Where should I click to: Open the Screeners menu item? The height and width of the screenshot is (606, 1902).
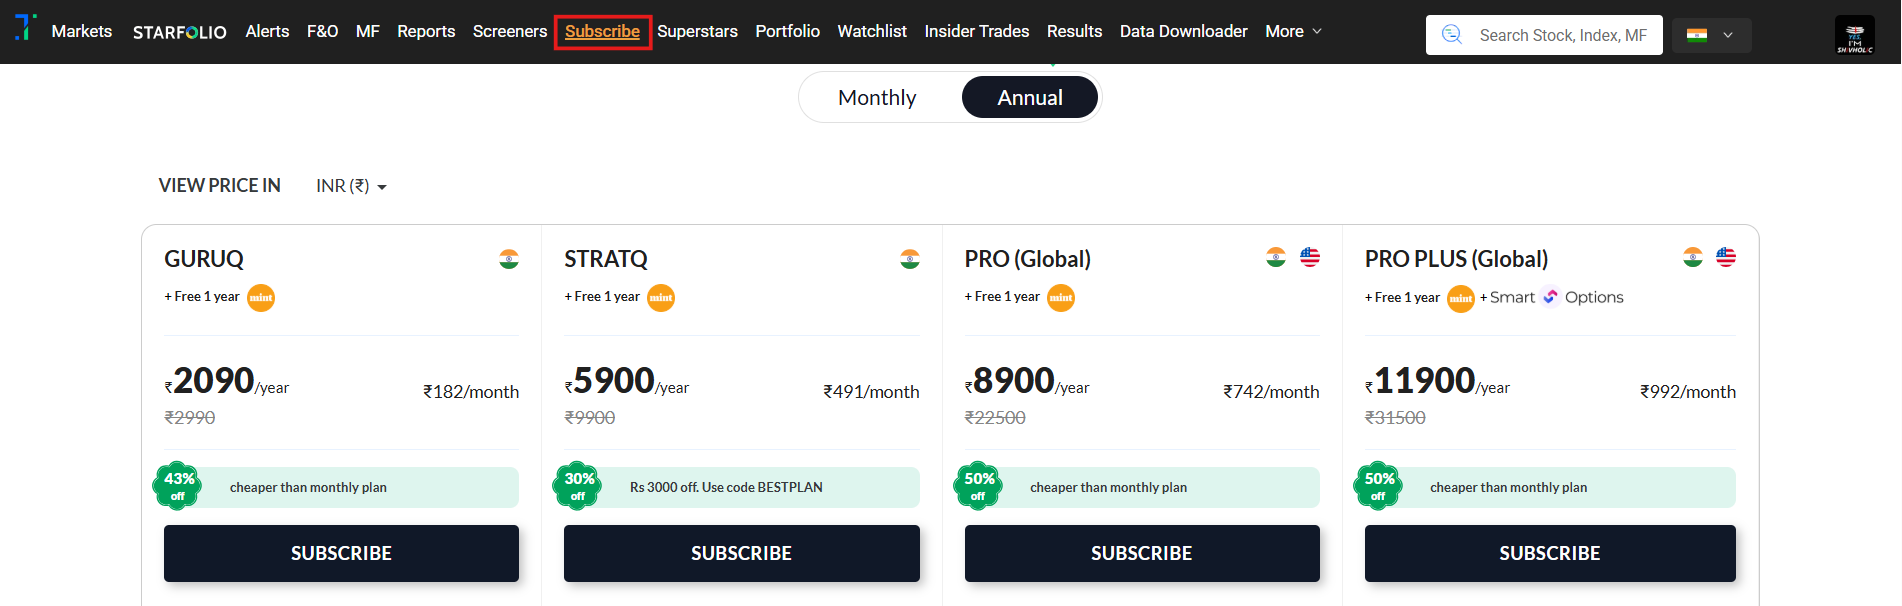[510, 32]
